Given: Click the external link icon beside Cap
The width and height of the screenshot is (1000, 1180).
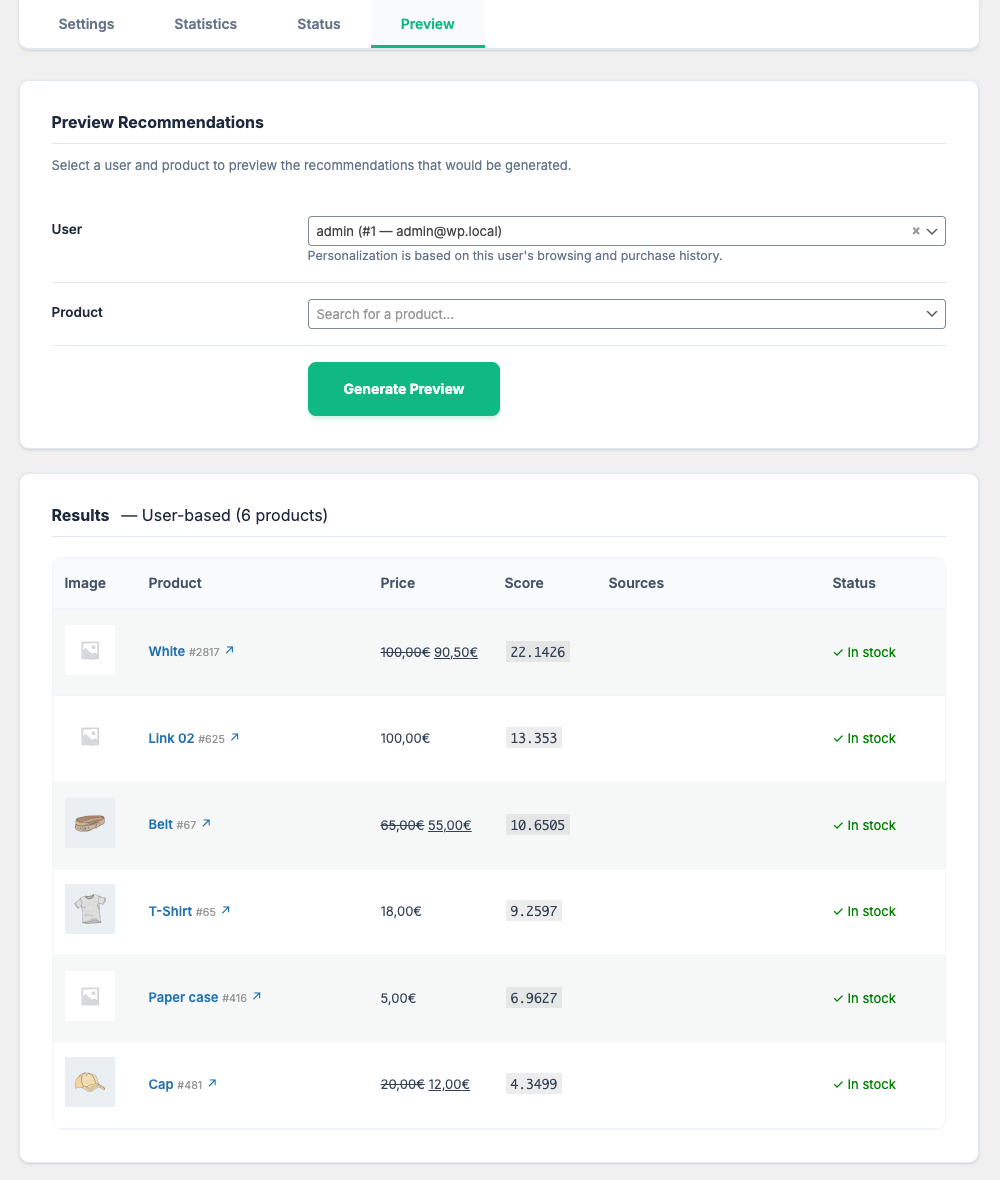Looking at the screenshot, I should coord(212,1084).
